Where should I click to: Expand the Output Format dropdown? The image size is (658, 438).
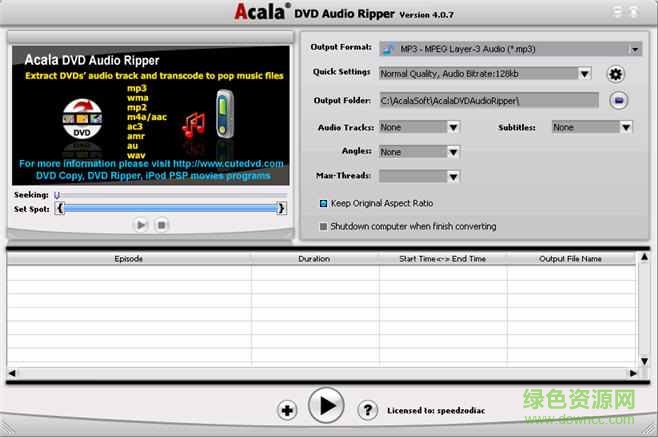(635, 48)
